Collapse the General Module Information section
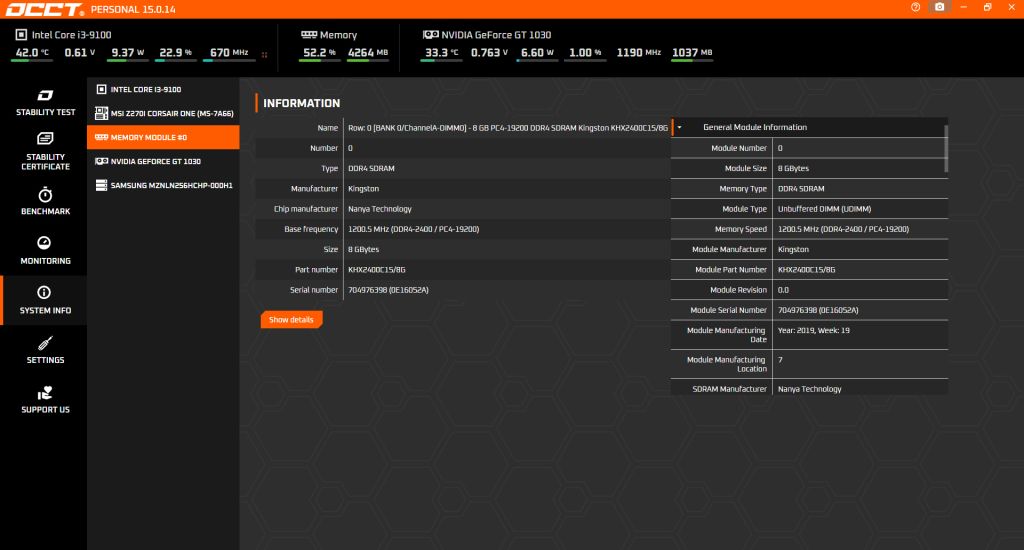Image resolution: width=1024 pixels, height=550 pixels. point(680,127)
